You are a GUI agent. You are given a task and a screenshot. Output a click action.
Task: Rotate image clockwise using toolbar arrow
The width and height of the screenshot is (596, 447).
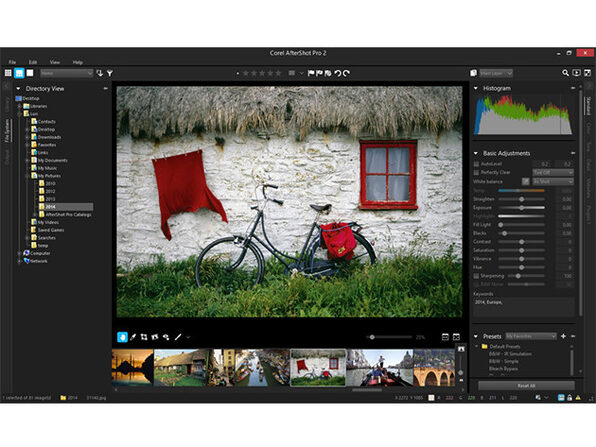[x=346, y=73]
